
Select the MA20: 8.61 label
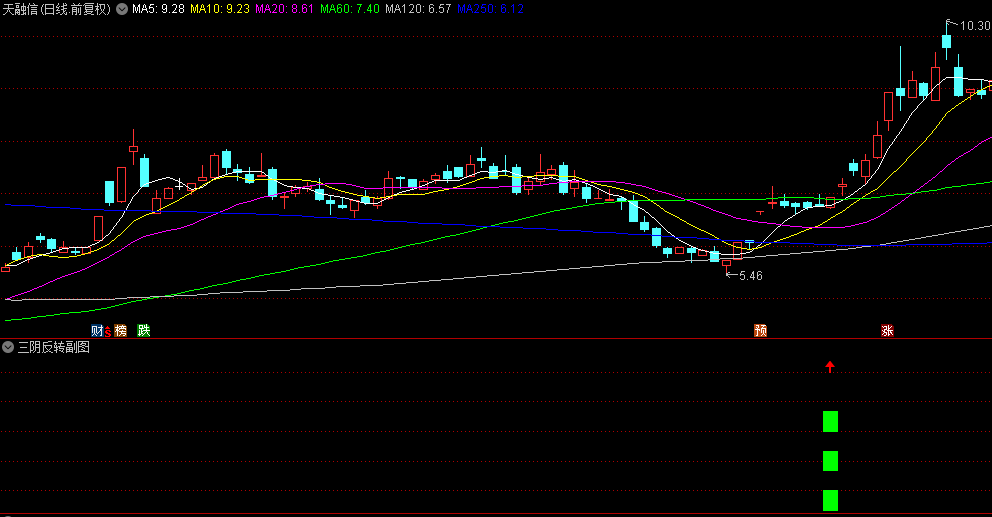coord(284,9)
